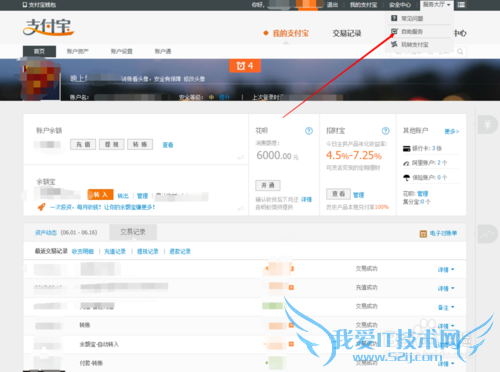Click the insurance umbrella icon
The width and height of the screenshot is (500, 372).
pyautogui.click(x=406, y=178)
